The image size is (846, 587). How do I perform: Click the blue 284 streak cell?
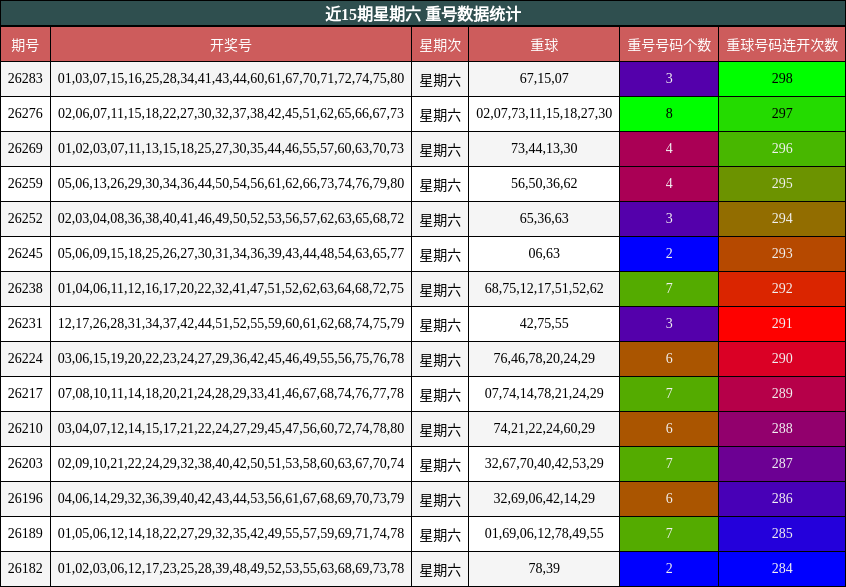782,569
